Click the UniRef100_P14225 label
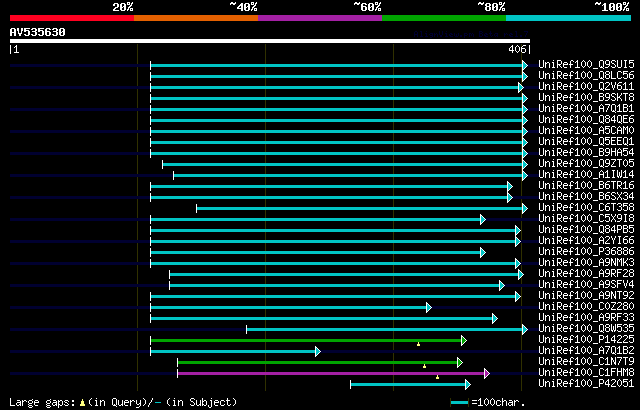This screenshot has height=410, width=640. click(x=586, y=340)
